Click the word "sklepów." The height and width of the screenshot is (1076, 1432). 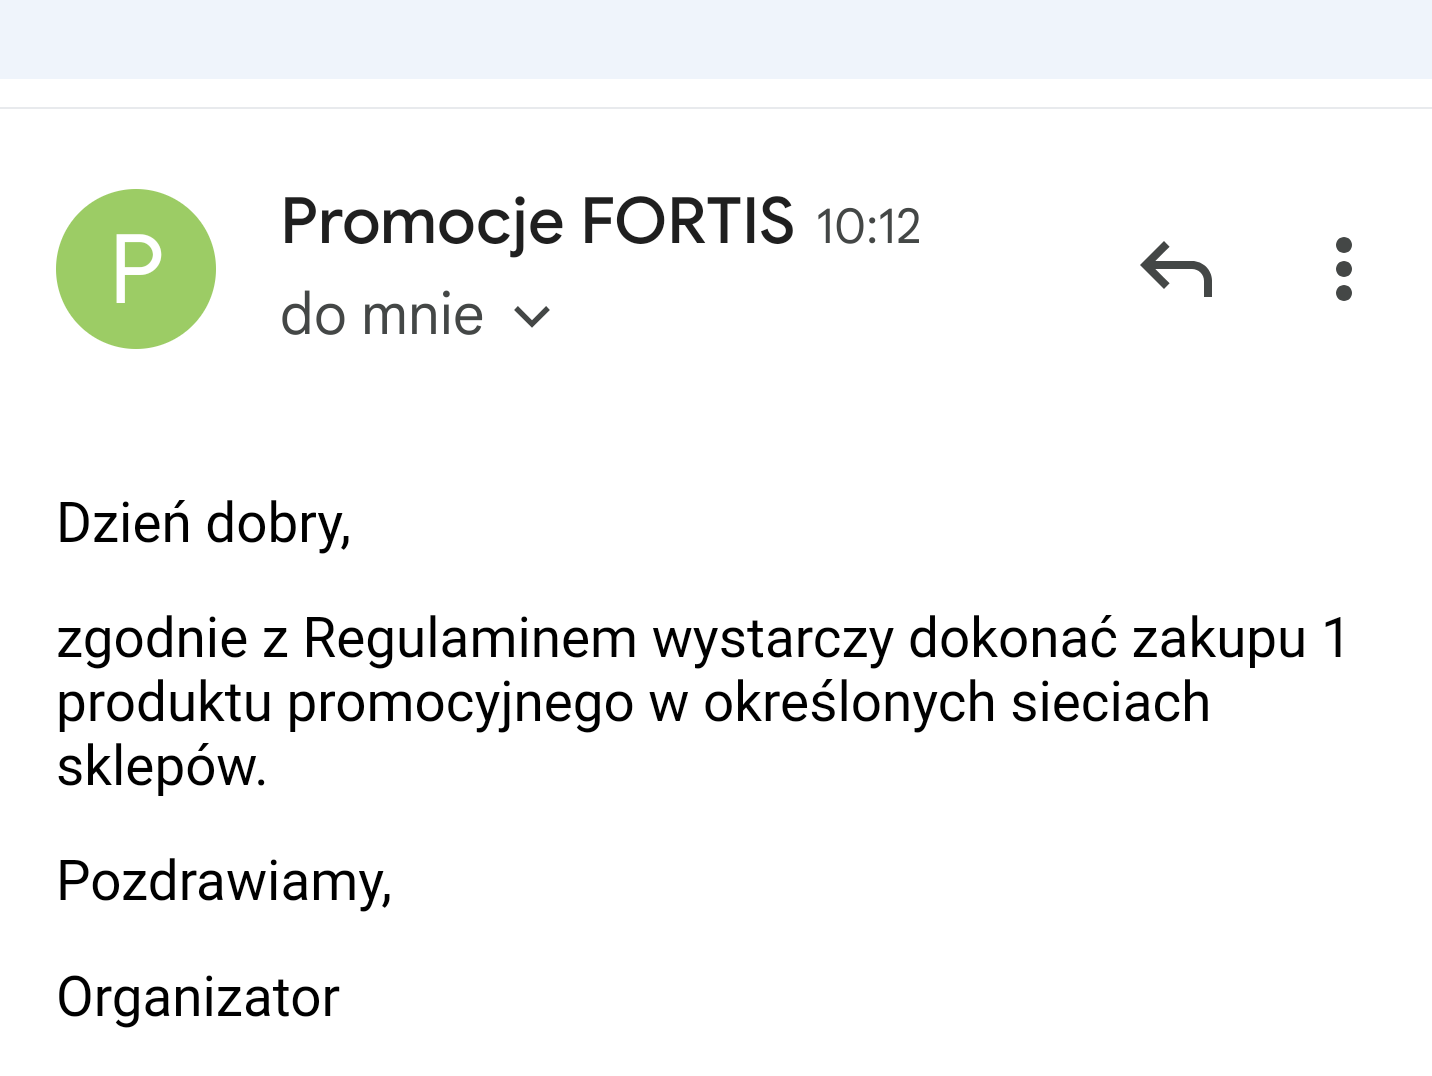(x=162, y=768)
